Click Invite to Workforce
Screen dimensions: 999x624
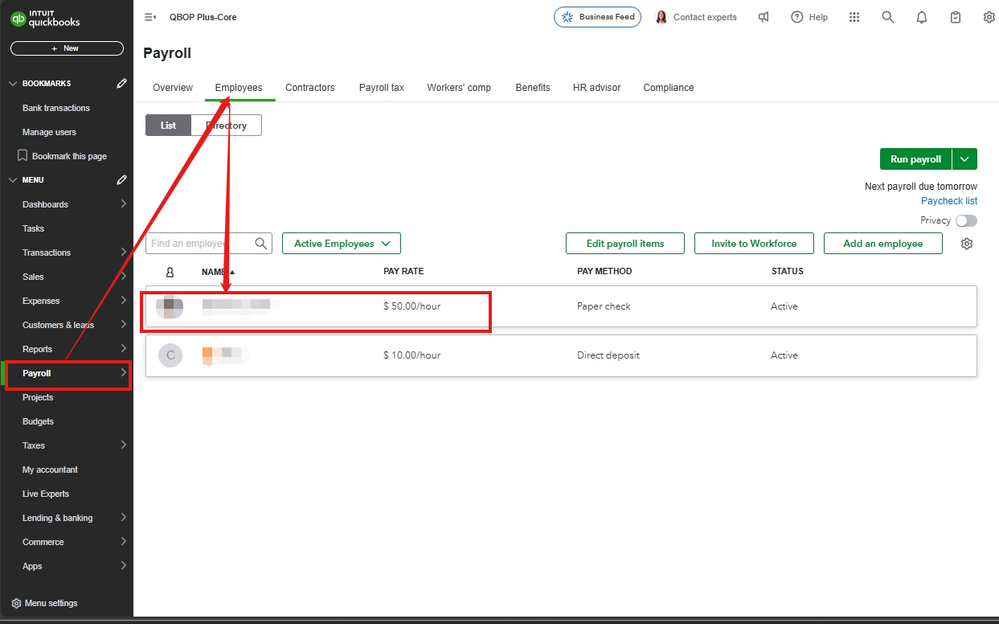coord(754,243)
